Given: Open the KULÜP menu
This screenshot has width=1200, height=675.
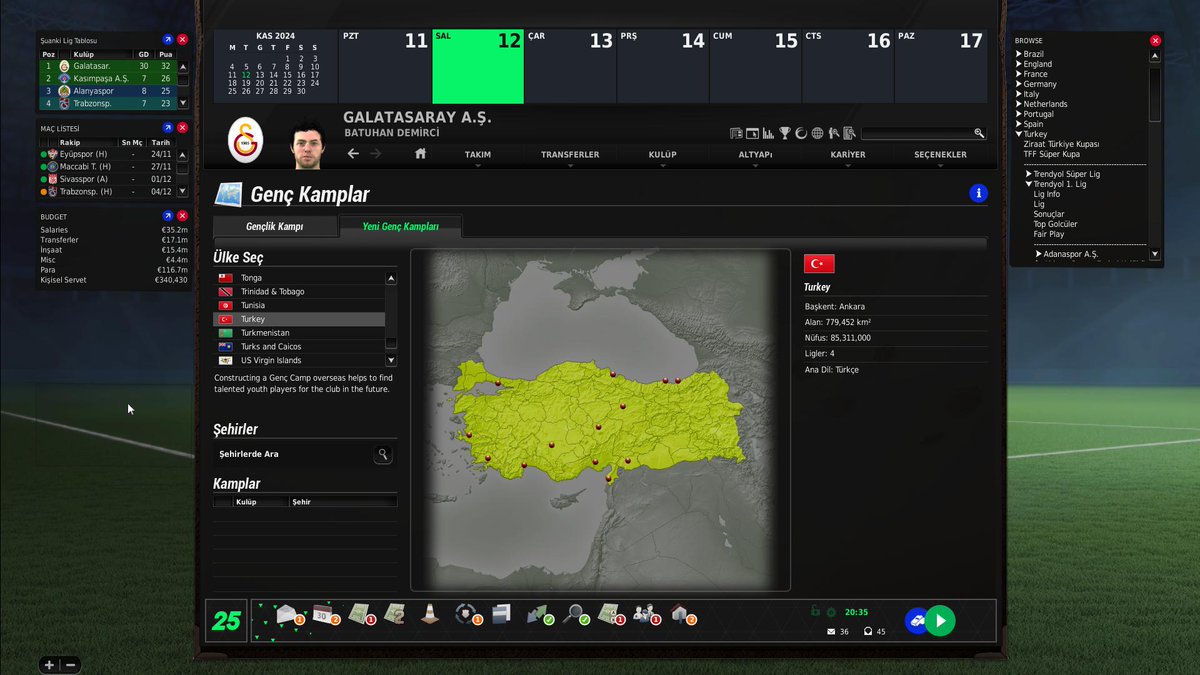Looking at the screenshot, I should (662, 155).
